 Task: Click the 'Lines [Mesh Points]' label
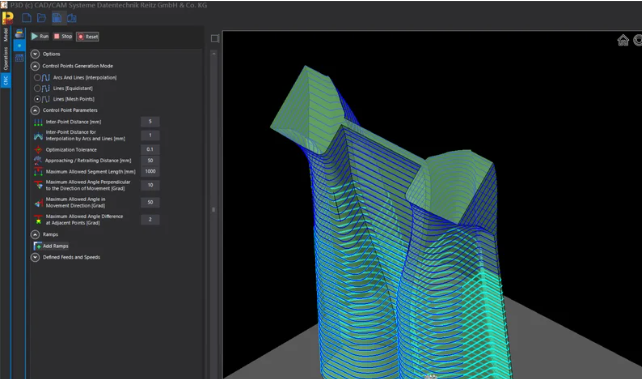pyautogui.click(x=74, y=99)
